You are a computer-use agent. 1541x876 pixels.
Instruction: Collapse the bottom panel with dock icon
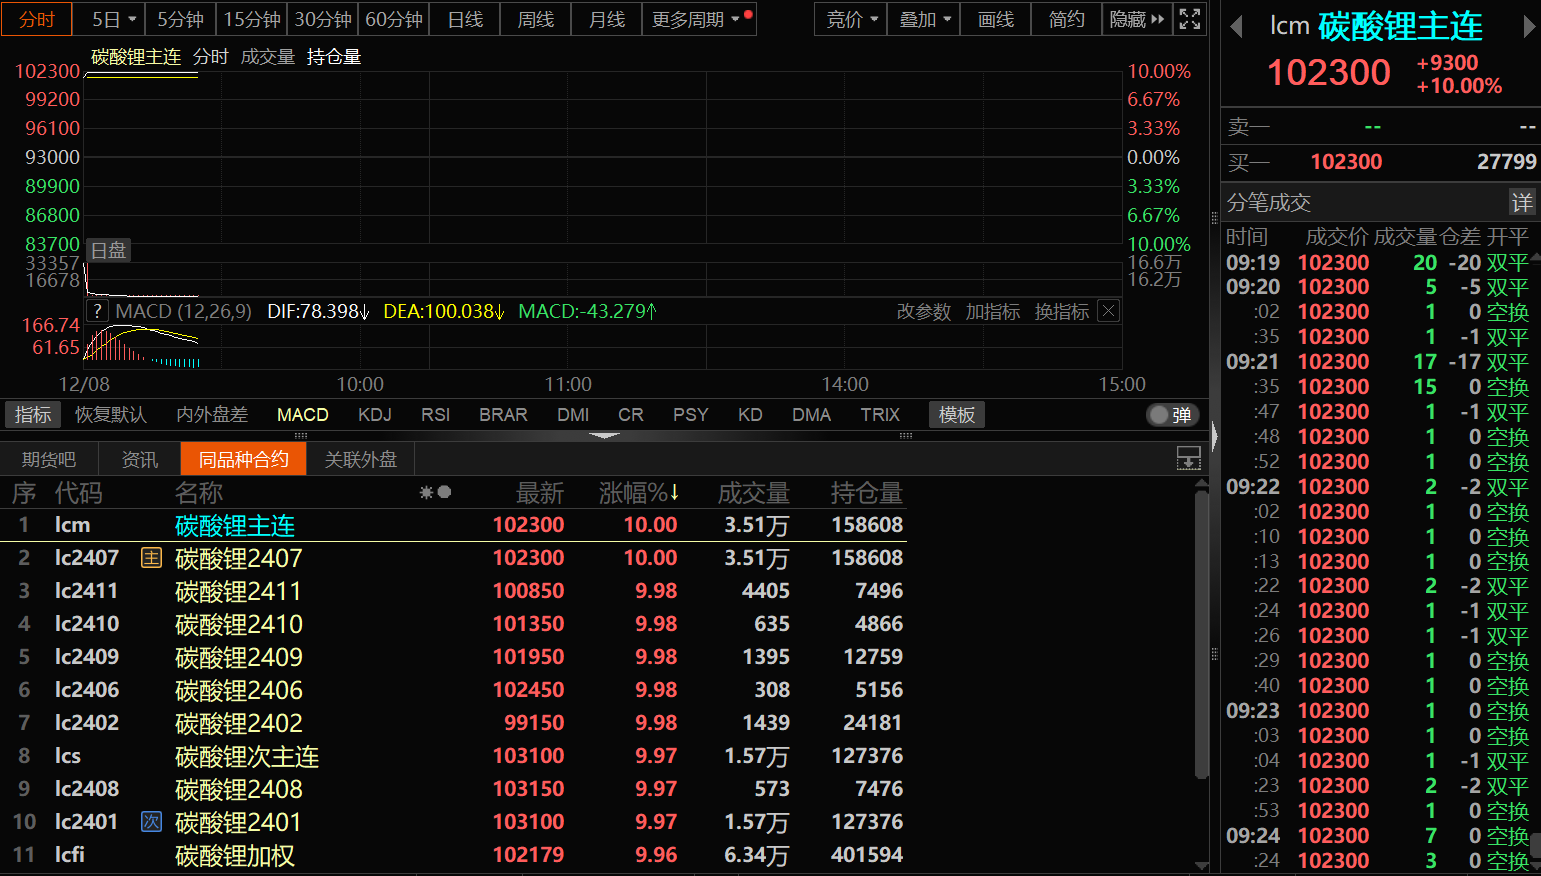1189,459
